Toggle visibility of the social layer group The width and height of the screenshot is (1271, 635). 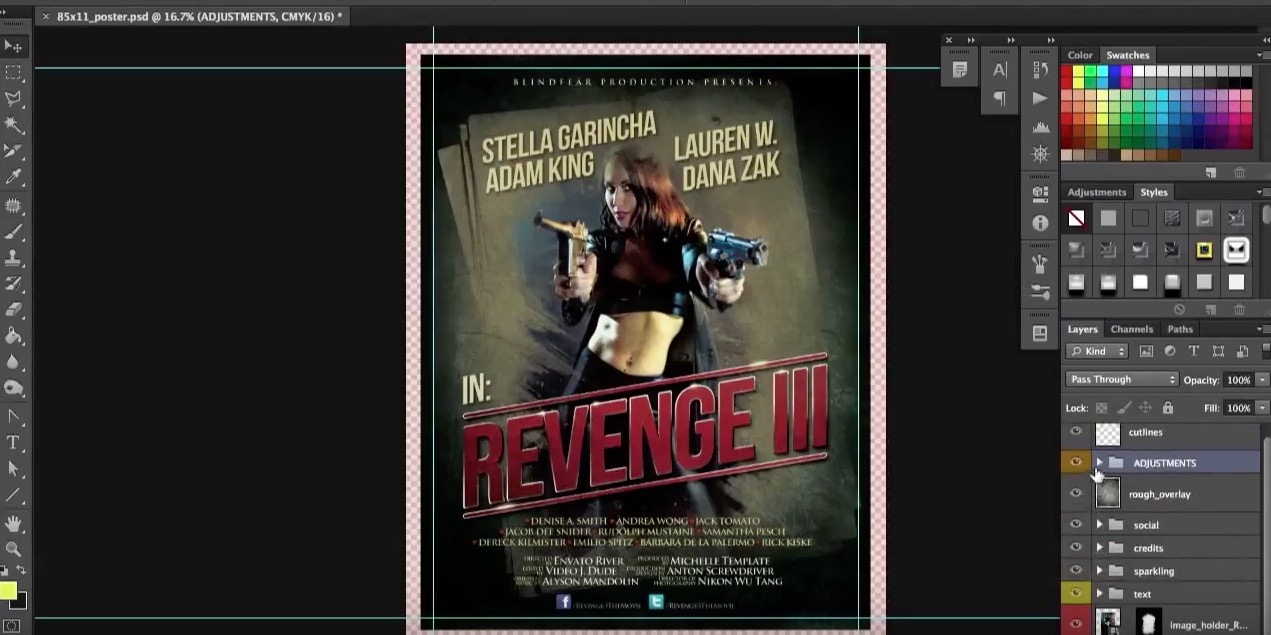[x=1076, y=524]
